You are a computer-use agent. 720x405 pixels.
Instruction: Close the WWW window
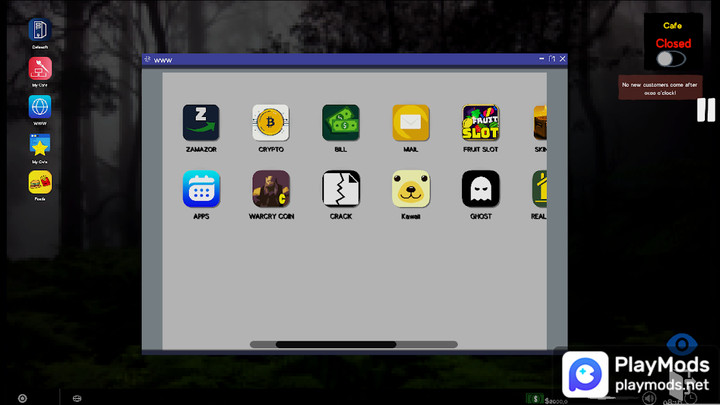point(562,59)
